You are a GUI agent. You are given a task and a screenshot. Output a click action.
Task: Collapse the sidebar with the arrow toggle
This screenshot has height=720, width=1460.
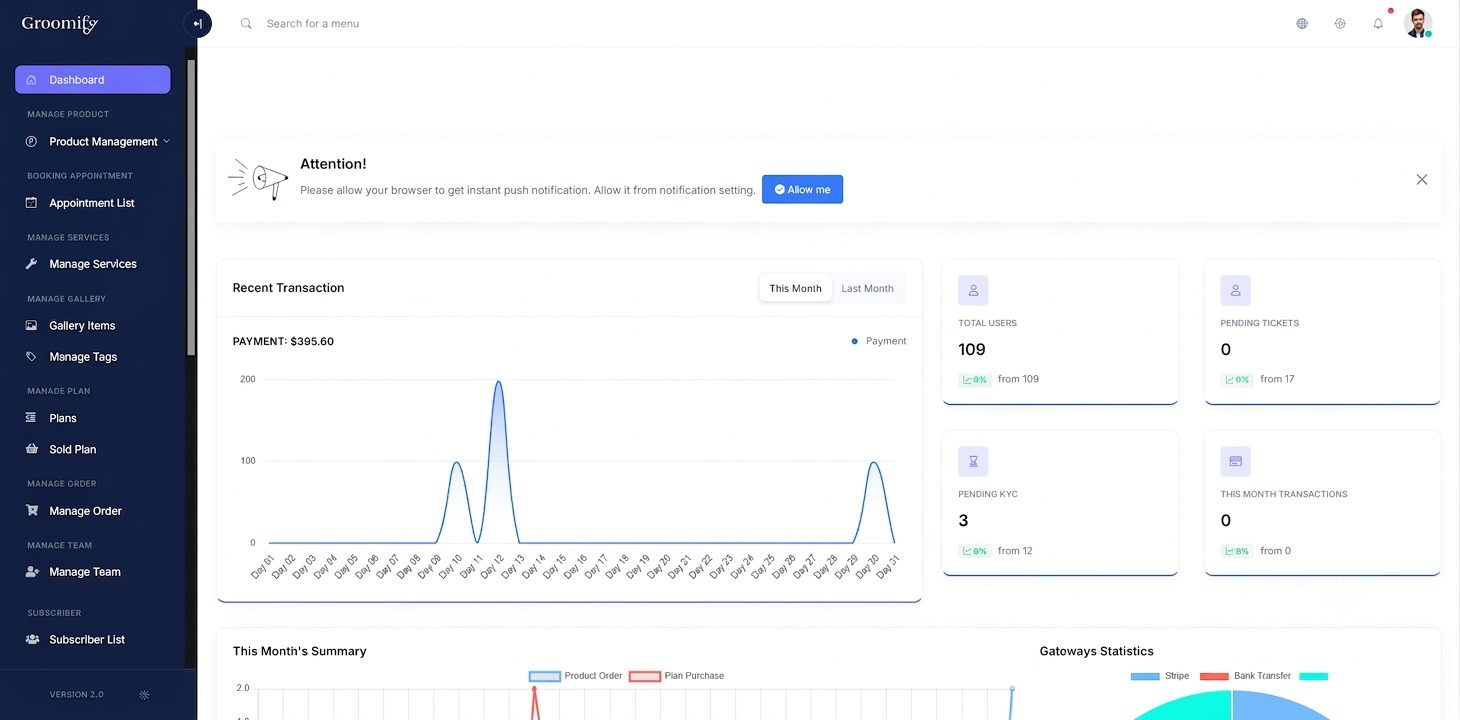pyautogui.click(x=198, y=24)
